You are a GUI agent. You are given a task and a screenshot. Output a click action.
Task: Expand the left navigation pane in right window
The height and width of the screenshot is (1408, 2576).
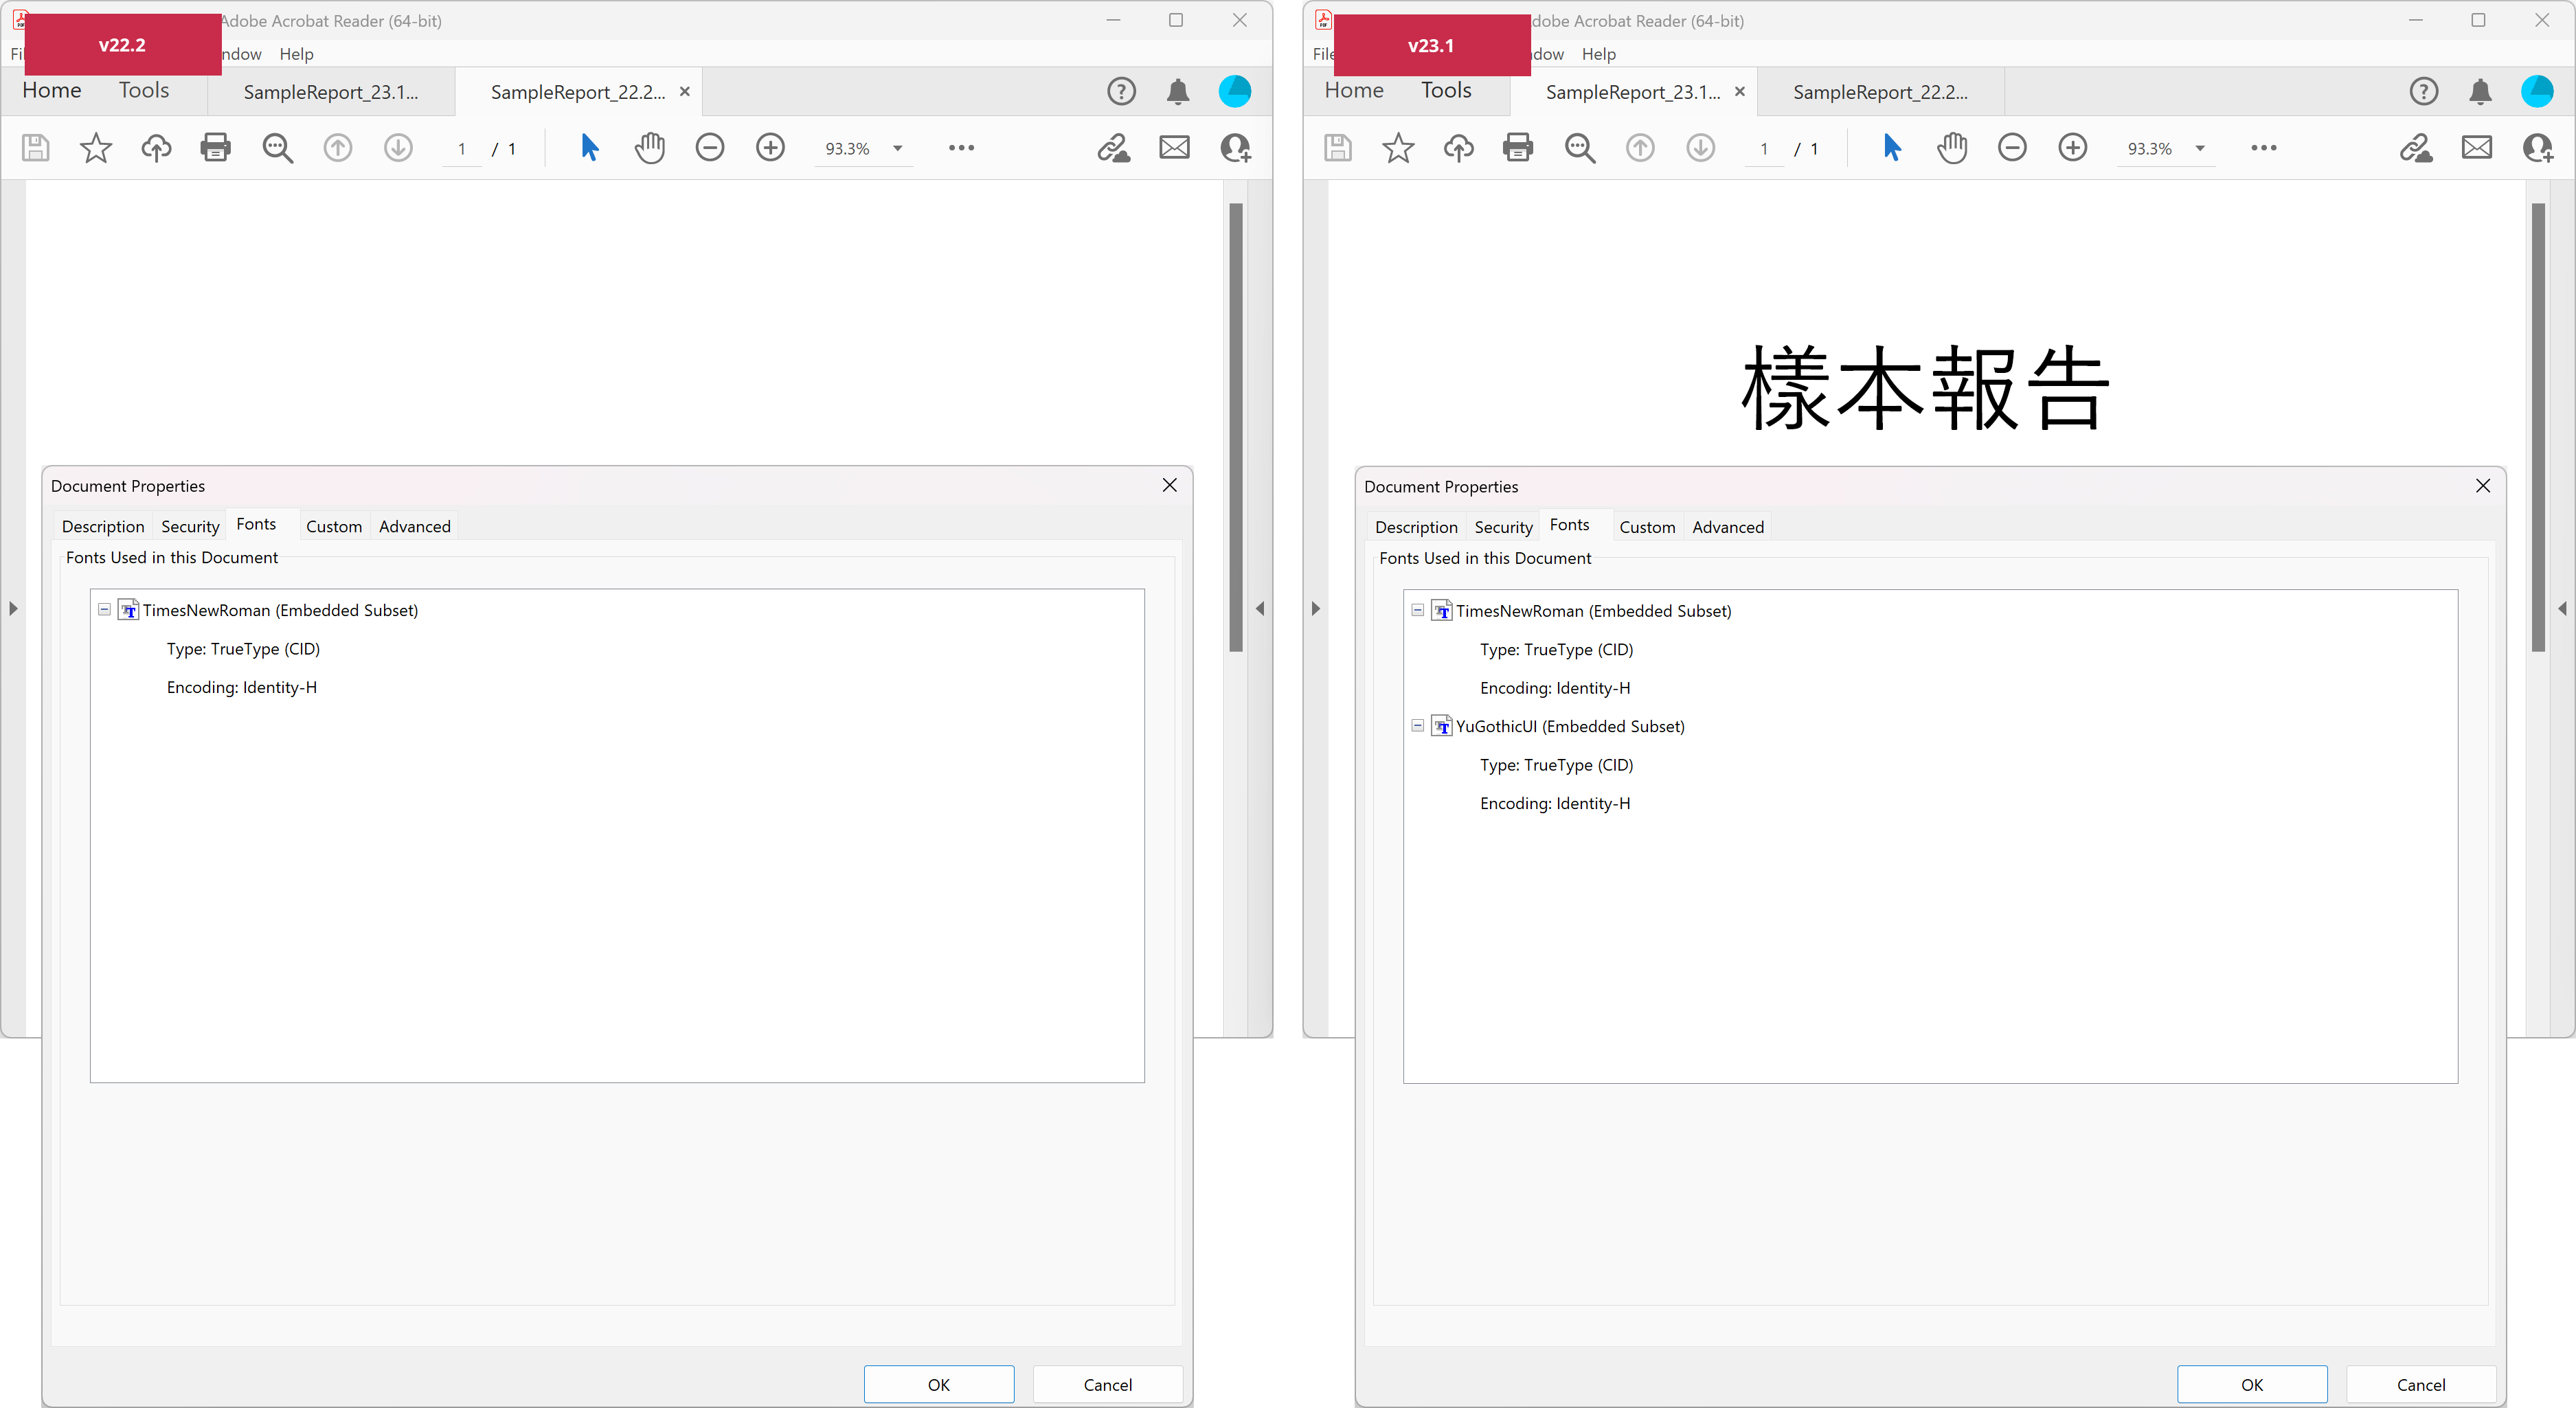coord(1315,609)
